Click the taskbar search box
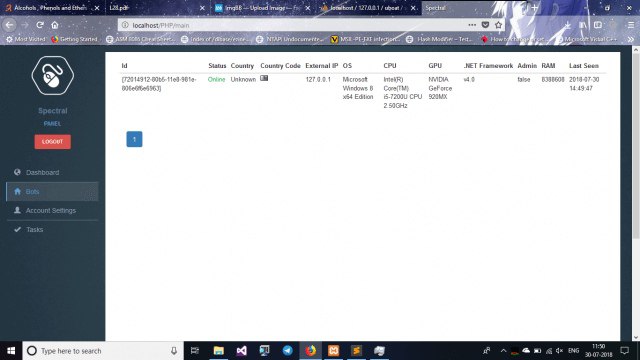Image resolution: width=640 pixels, height=360 pixels. coord(103,351)
